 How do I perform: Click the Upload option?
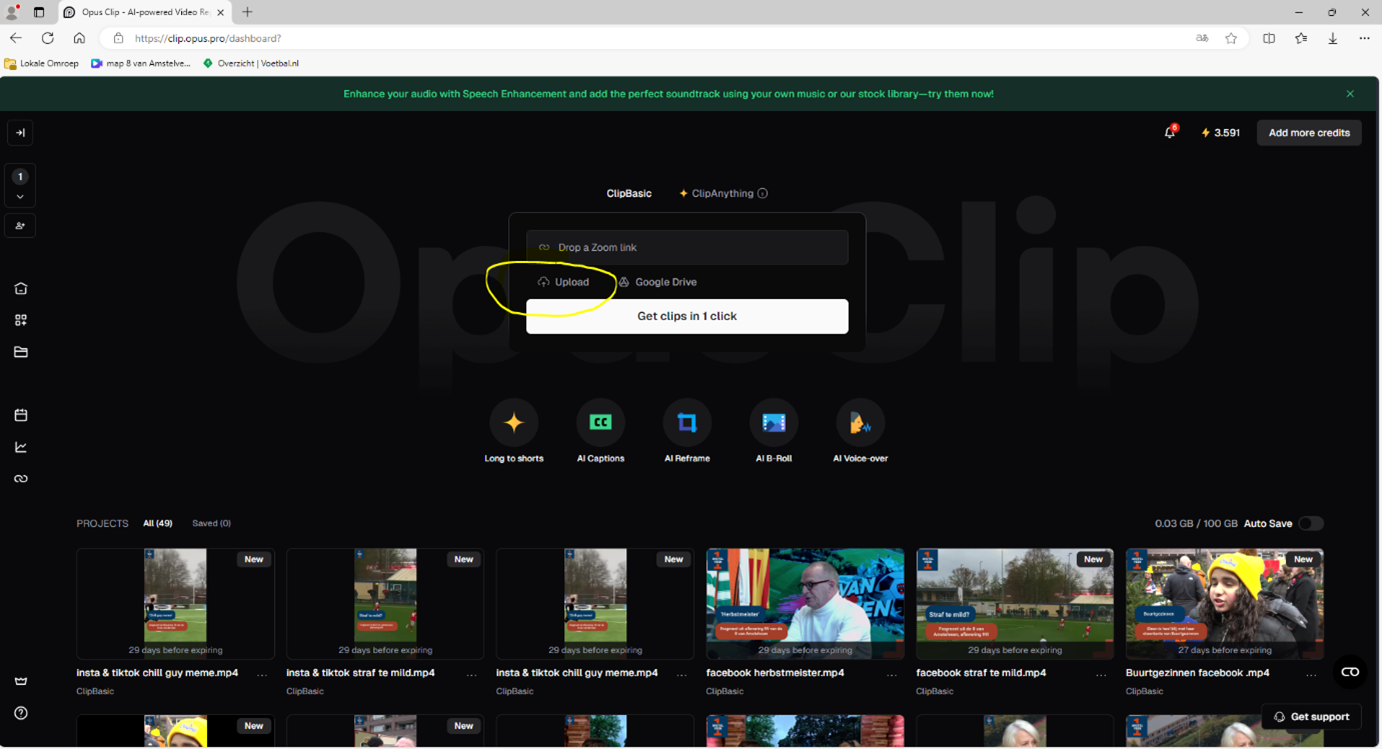(564, 282)
